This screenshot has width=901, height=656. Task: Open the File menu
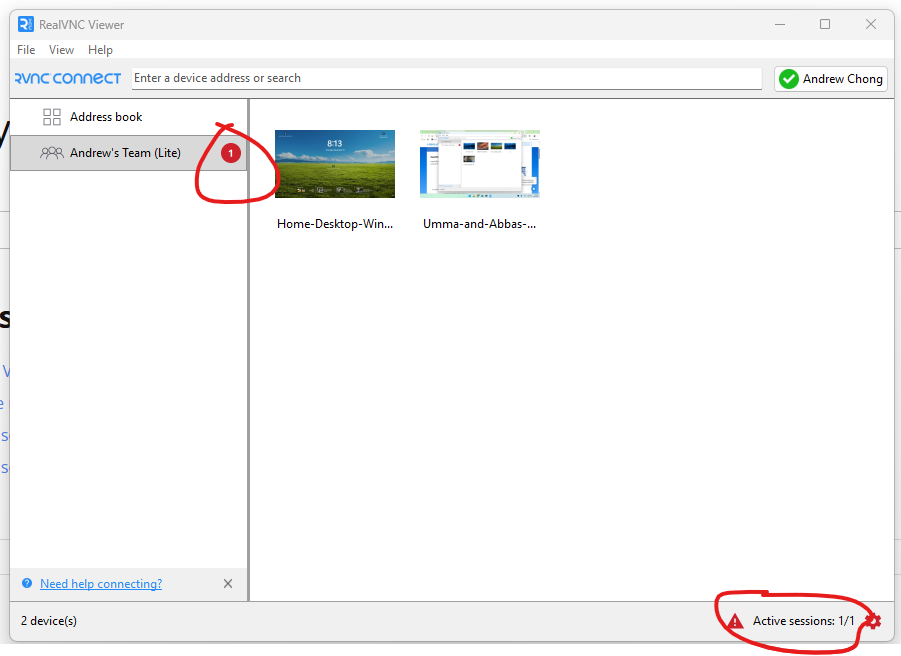26,50
